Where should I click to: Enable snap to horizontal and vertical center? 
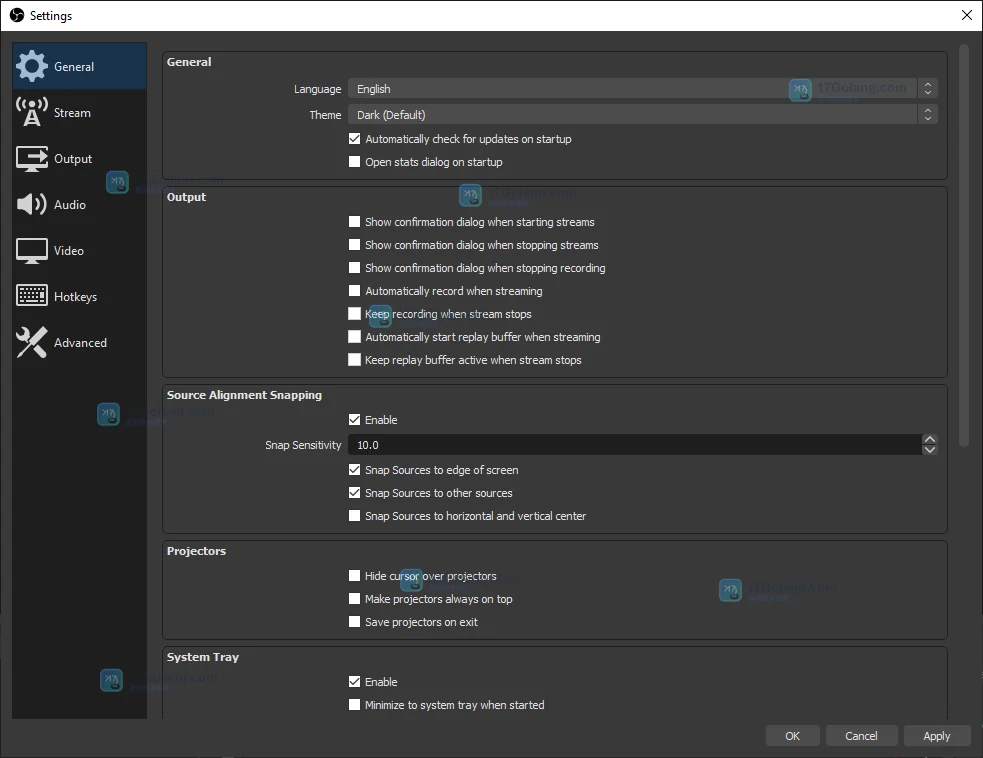[354, 516]
